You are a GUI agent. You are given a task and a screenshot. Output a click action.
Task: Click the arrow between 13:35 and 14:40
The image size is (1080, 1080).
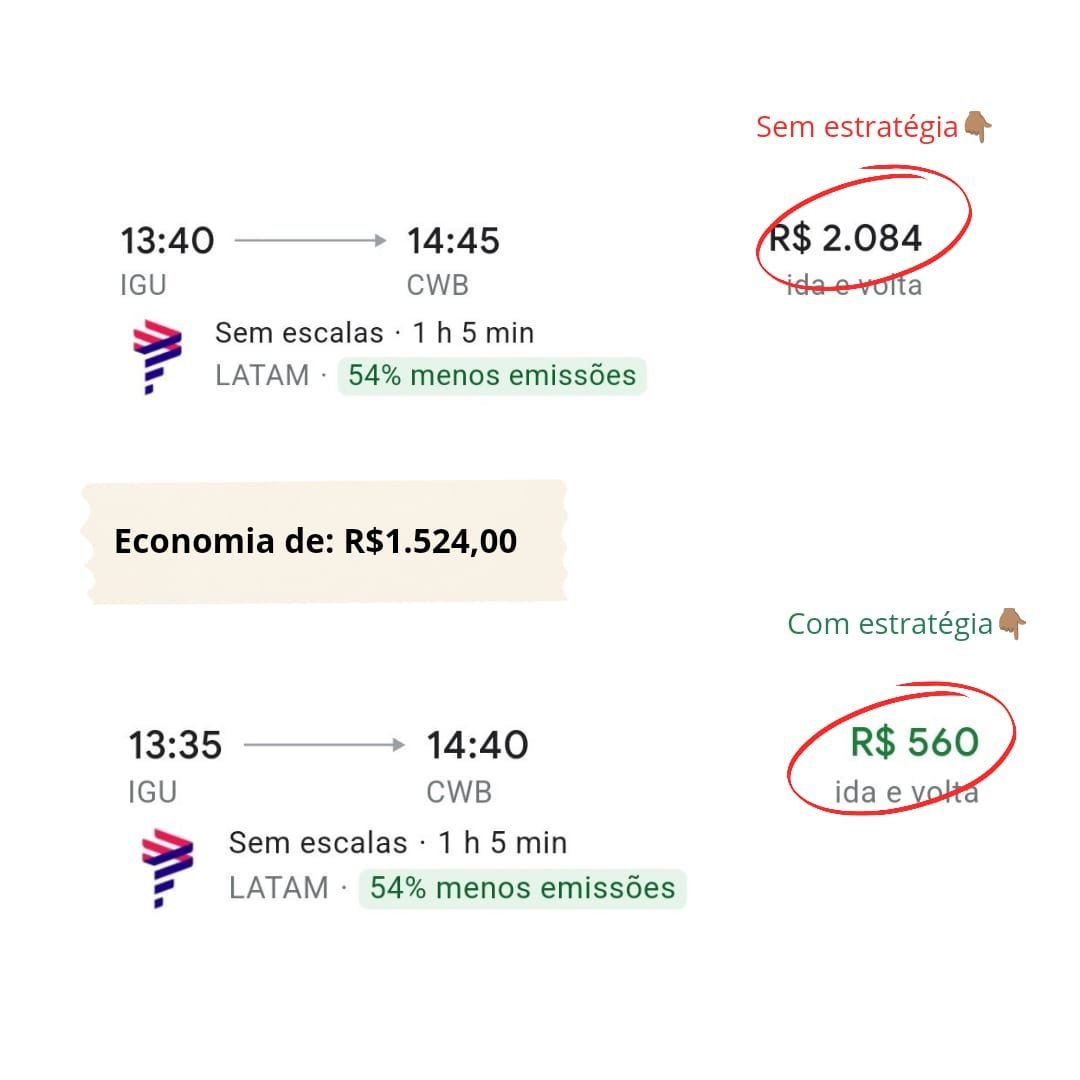coord(324,745)
